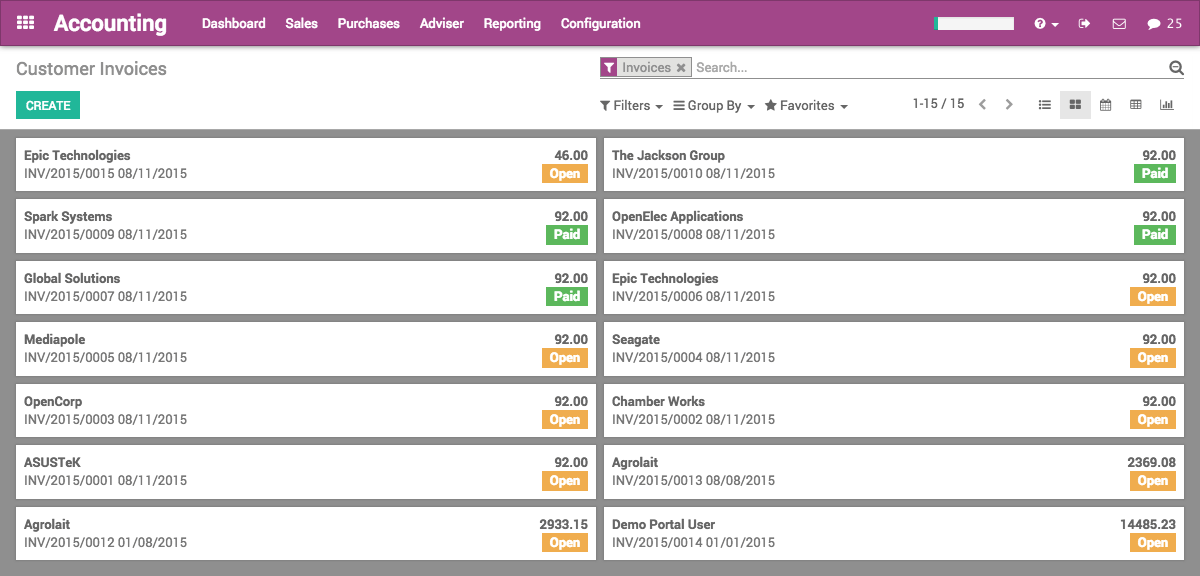Remove the Invoices filter tag
The width and height of the screenshot is (1200, 576).
(x=682, y=67)
